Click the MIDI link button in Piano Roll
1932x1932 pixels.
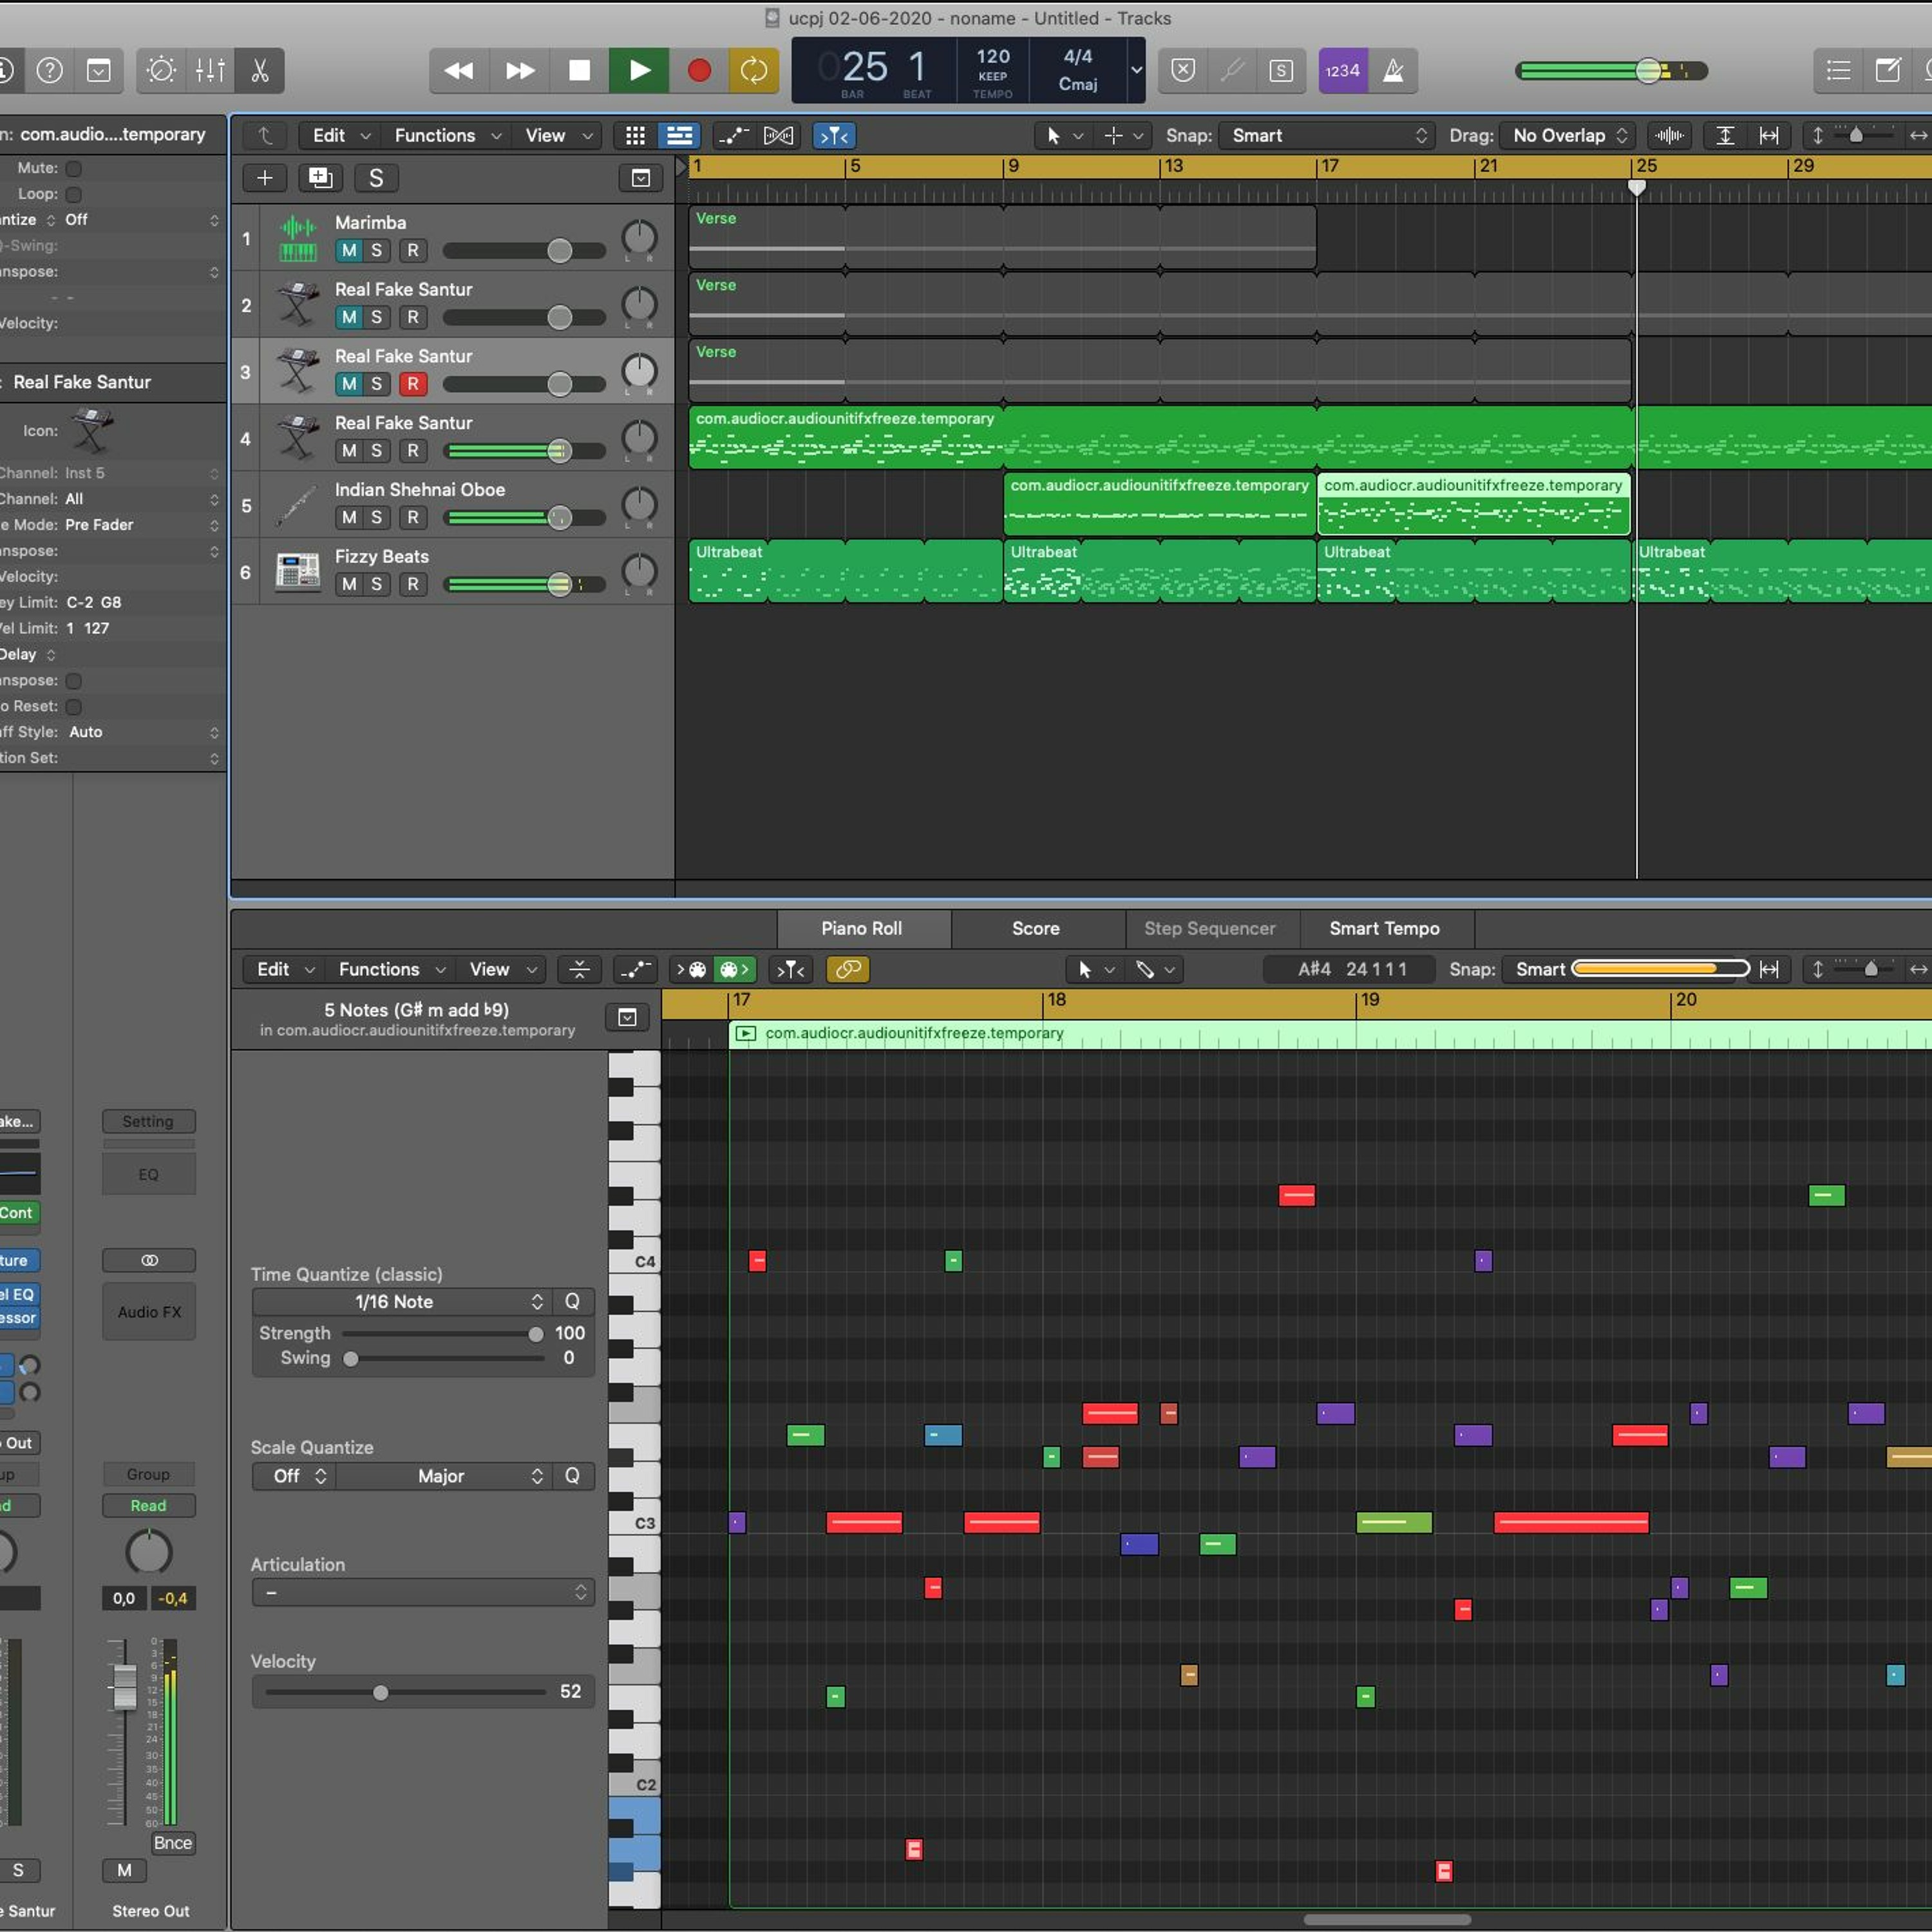click(x=847, y=969)
